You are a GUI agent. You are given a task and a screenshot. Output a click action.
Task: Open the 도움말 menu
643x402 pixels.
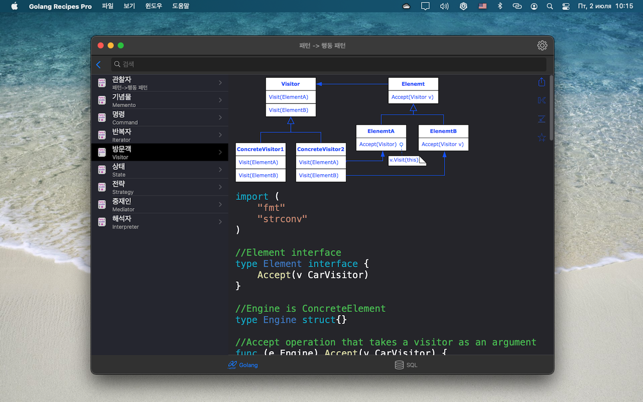[x=180, y=6]
